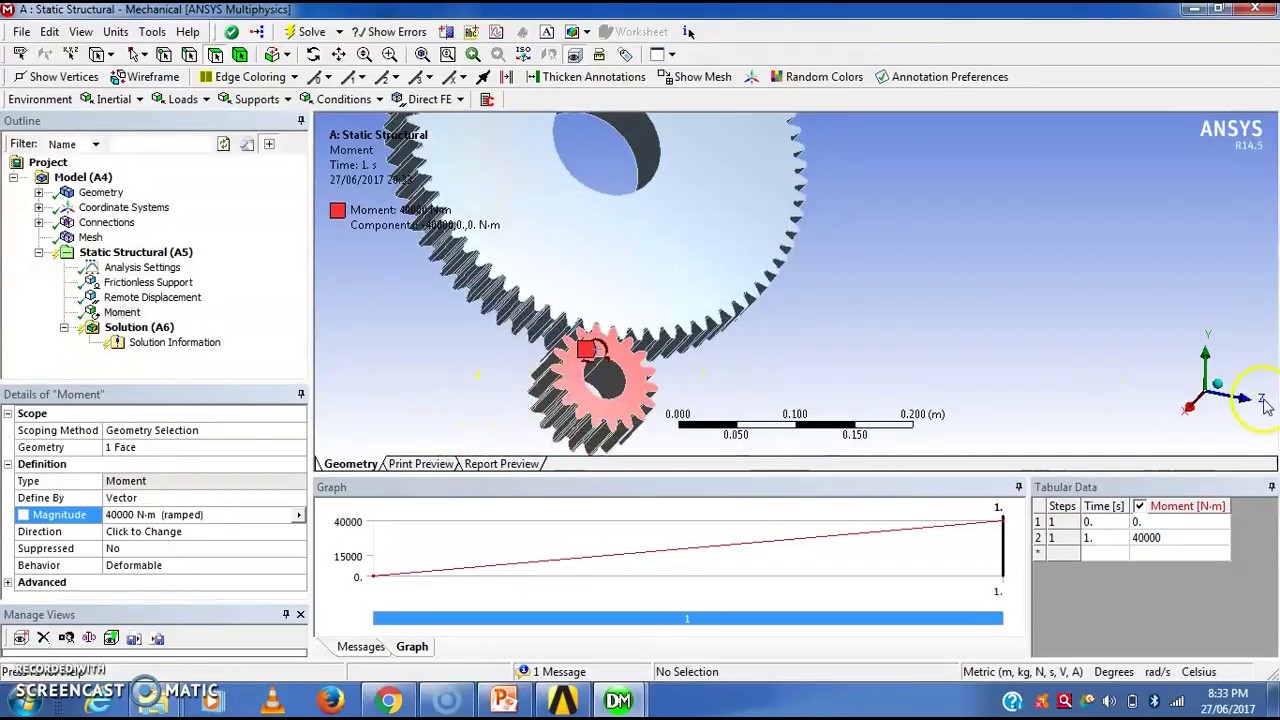Select Analysis Settings in the tree

(x=142, y=267)
